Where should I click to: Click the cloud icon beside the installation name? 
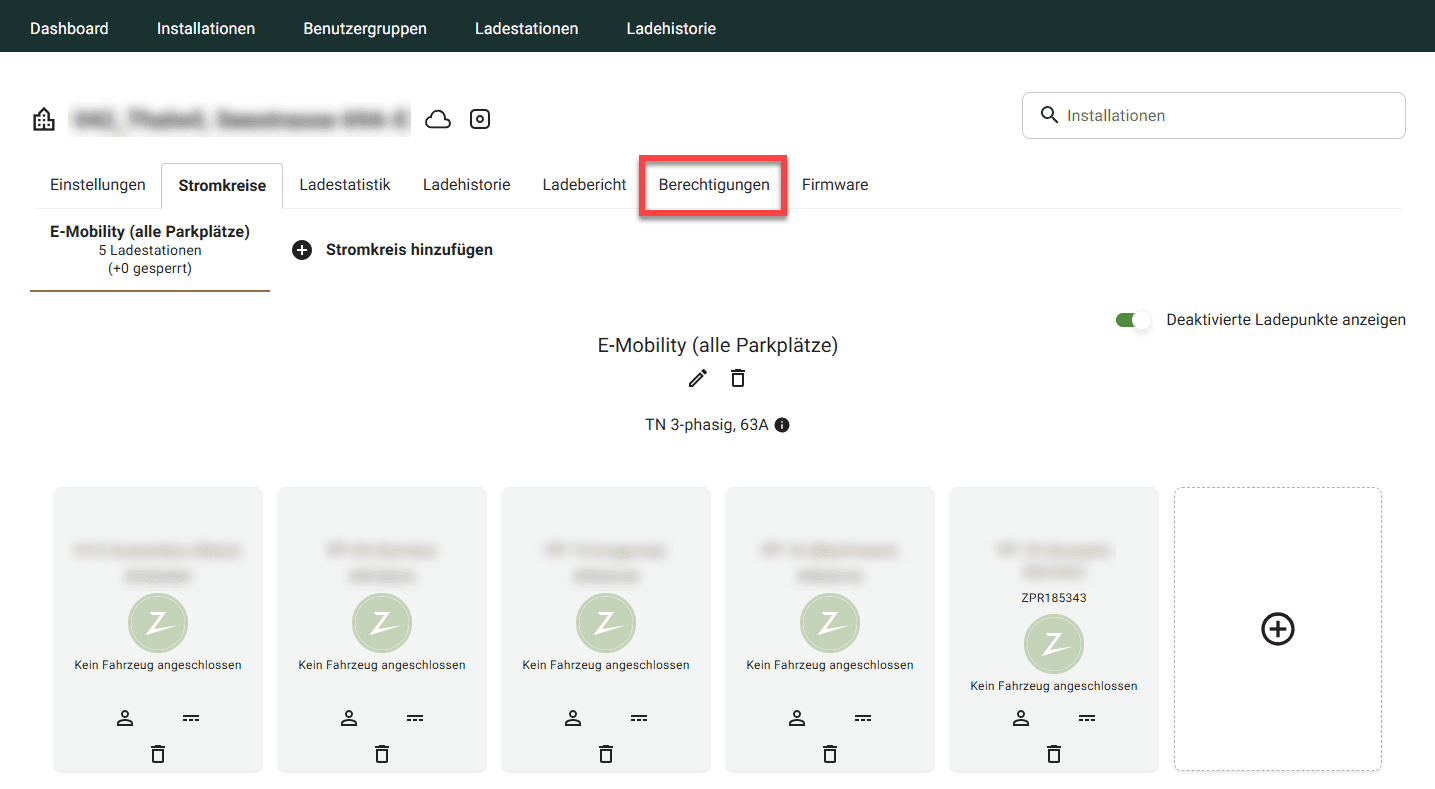[x=438, y=120]
